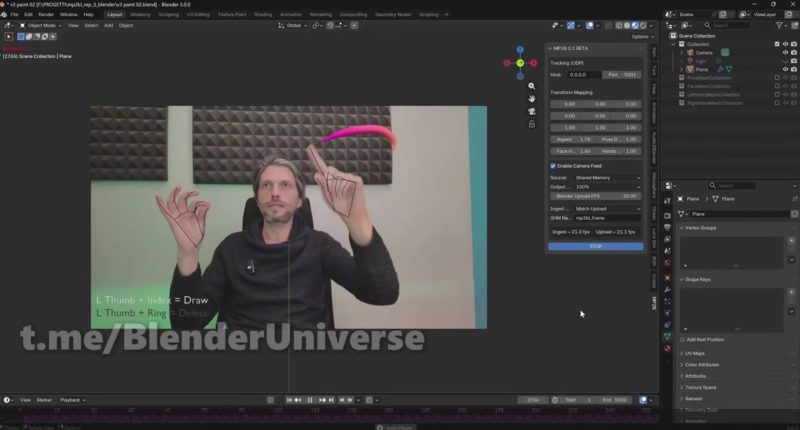Switch to the Sculpting workspace tab
The height and width of the screenshot is (430, 800).
click(x=170, y=15)
